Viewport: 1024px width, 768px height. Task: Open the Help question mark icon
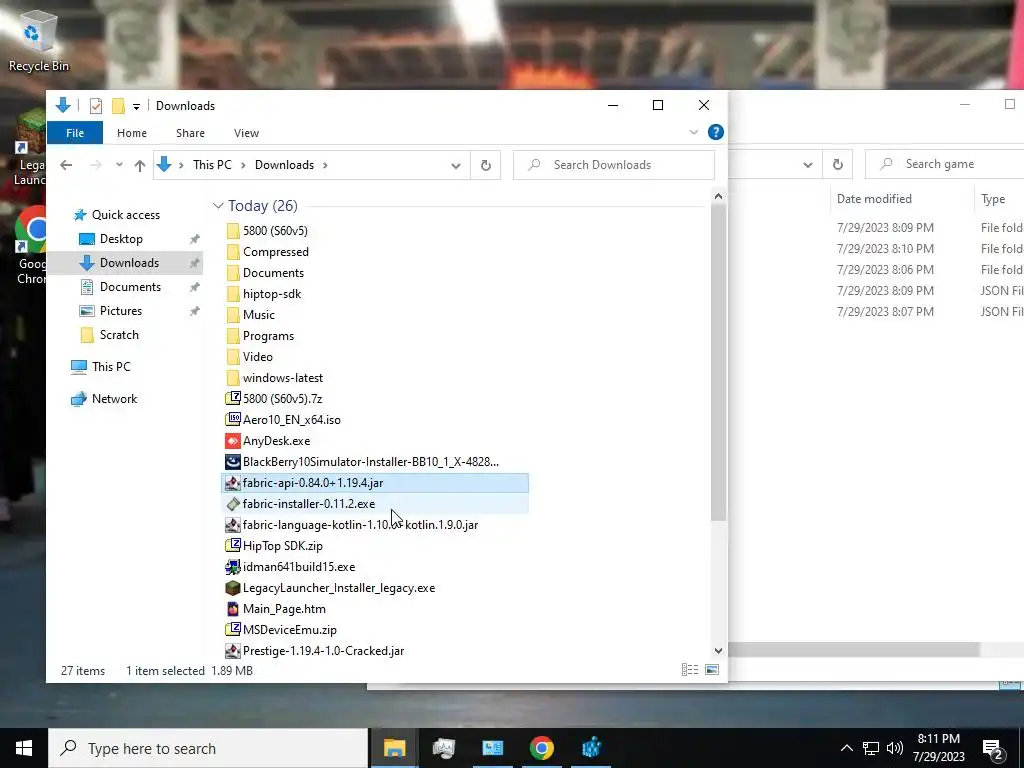pos(716,133)
